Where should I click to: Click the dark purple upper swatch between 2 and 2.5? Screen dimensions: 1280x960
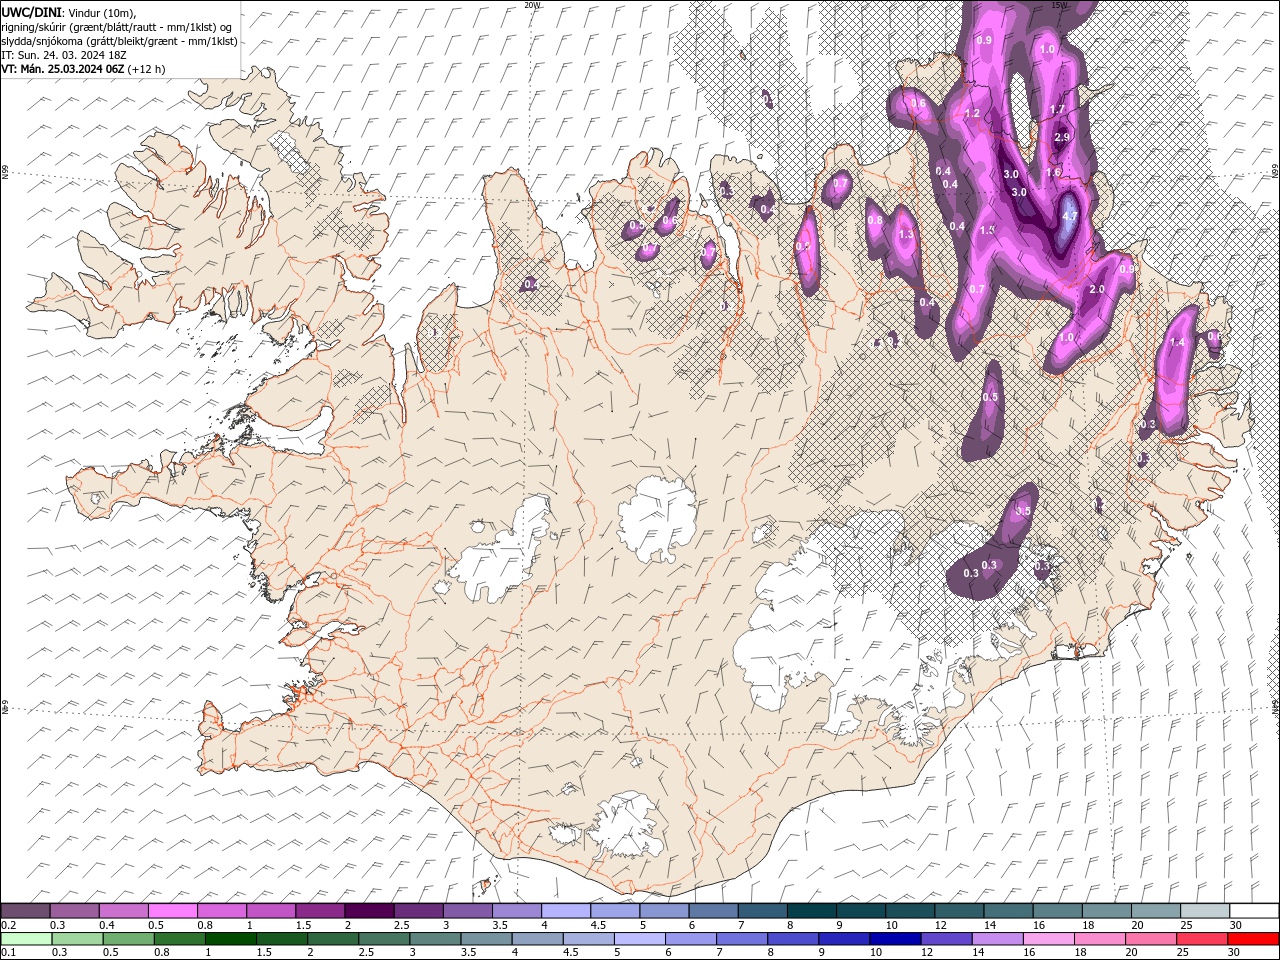pyautogui.click(x=369, y=911)
